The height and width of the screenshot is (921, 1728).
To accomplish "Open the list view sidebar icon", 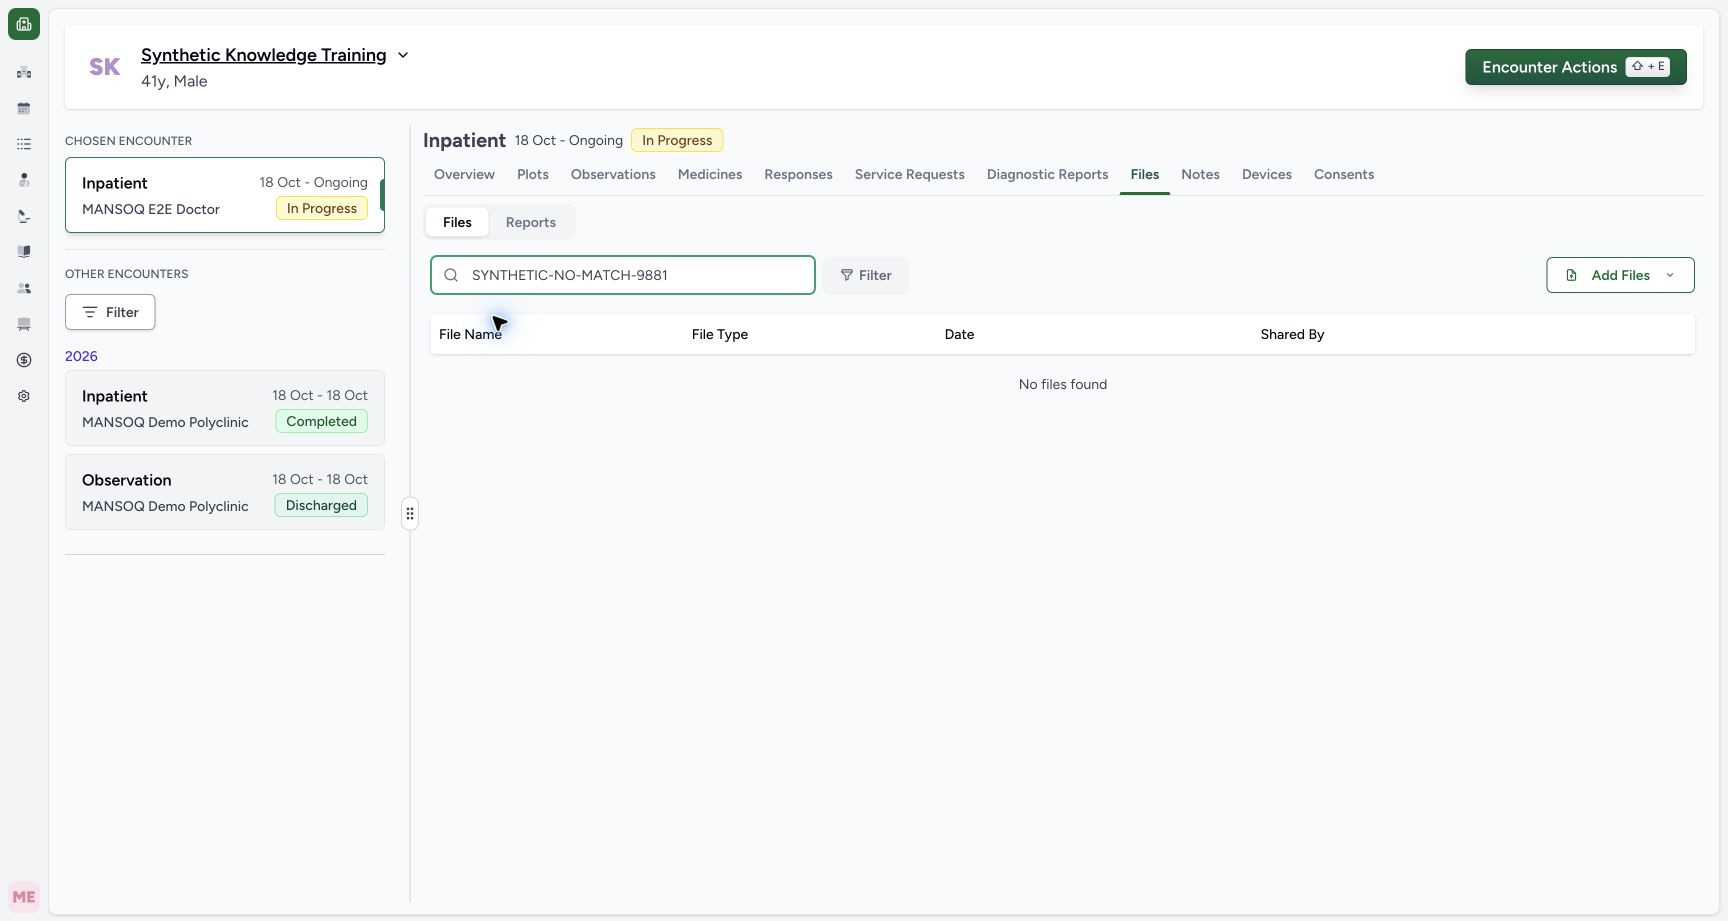I will point(24,144).
